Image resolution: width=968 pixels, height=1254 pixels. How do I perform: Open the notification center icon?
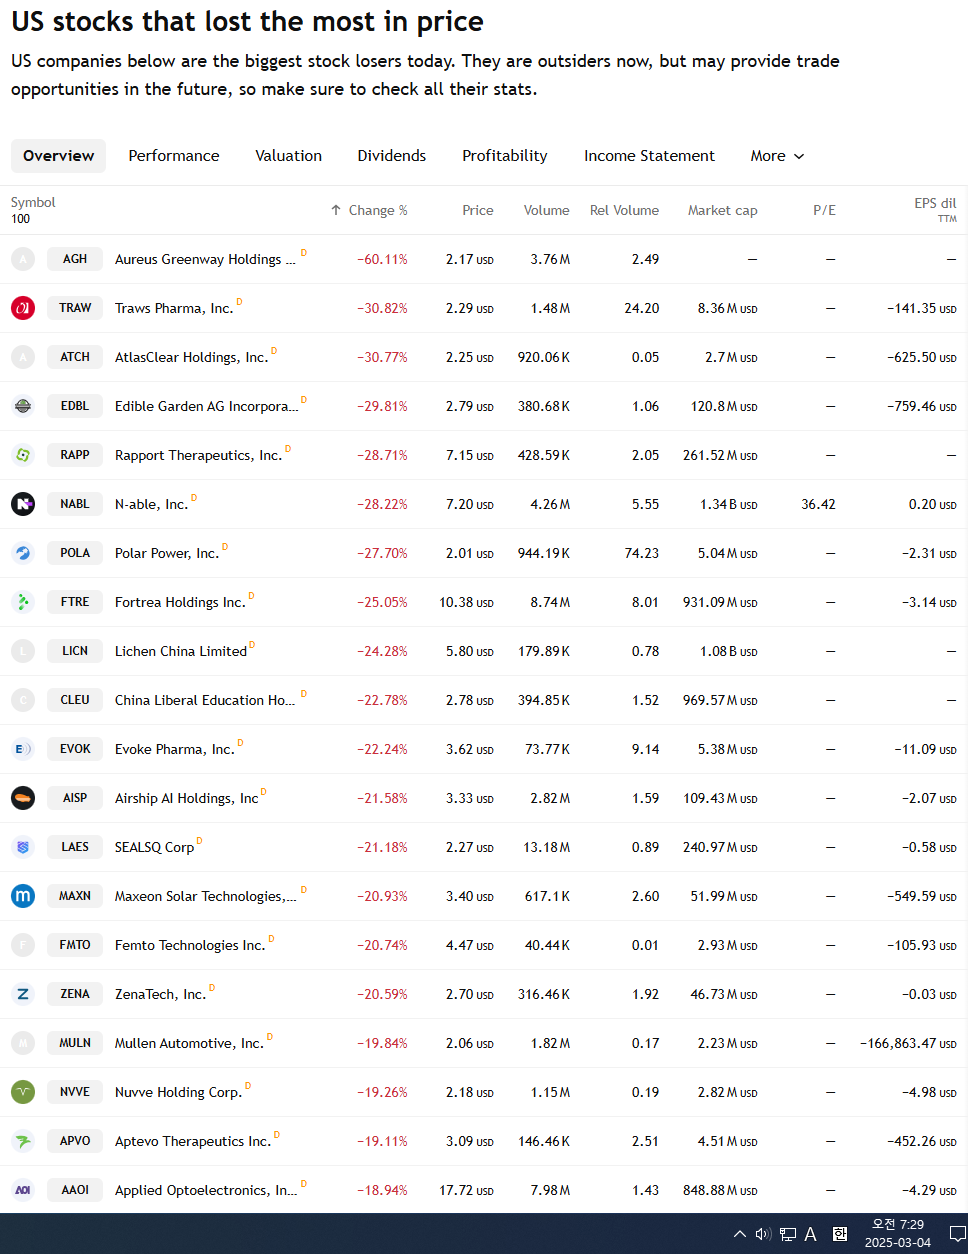pos(957,1234)
